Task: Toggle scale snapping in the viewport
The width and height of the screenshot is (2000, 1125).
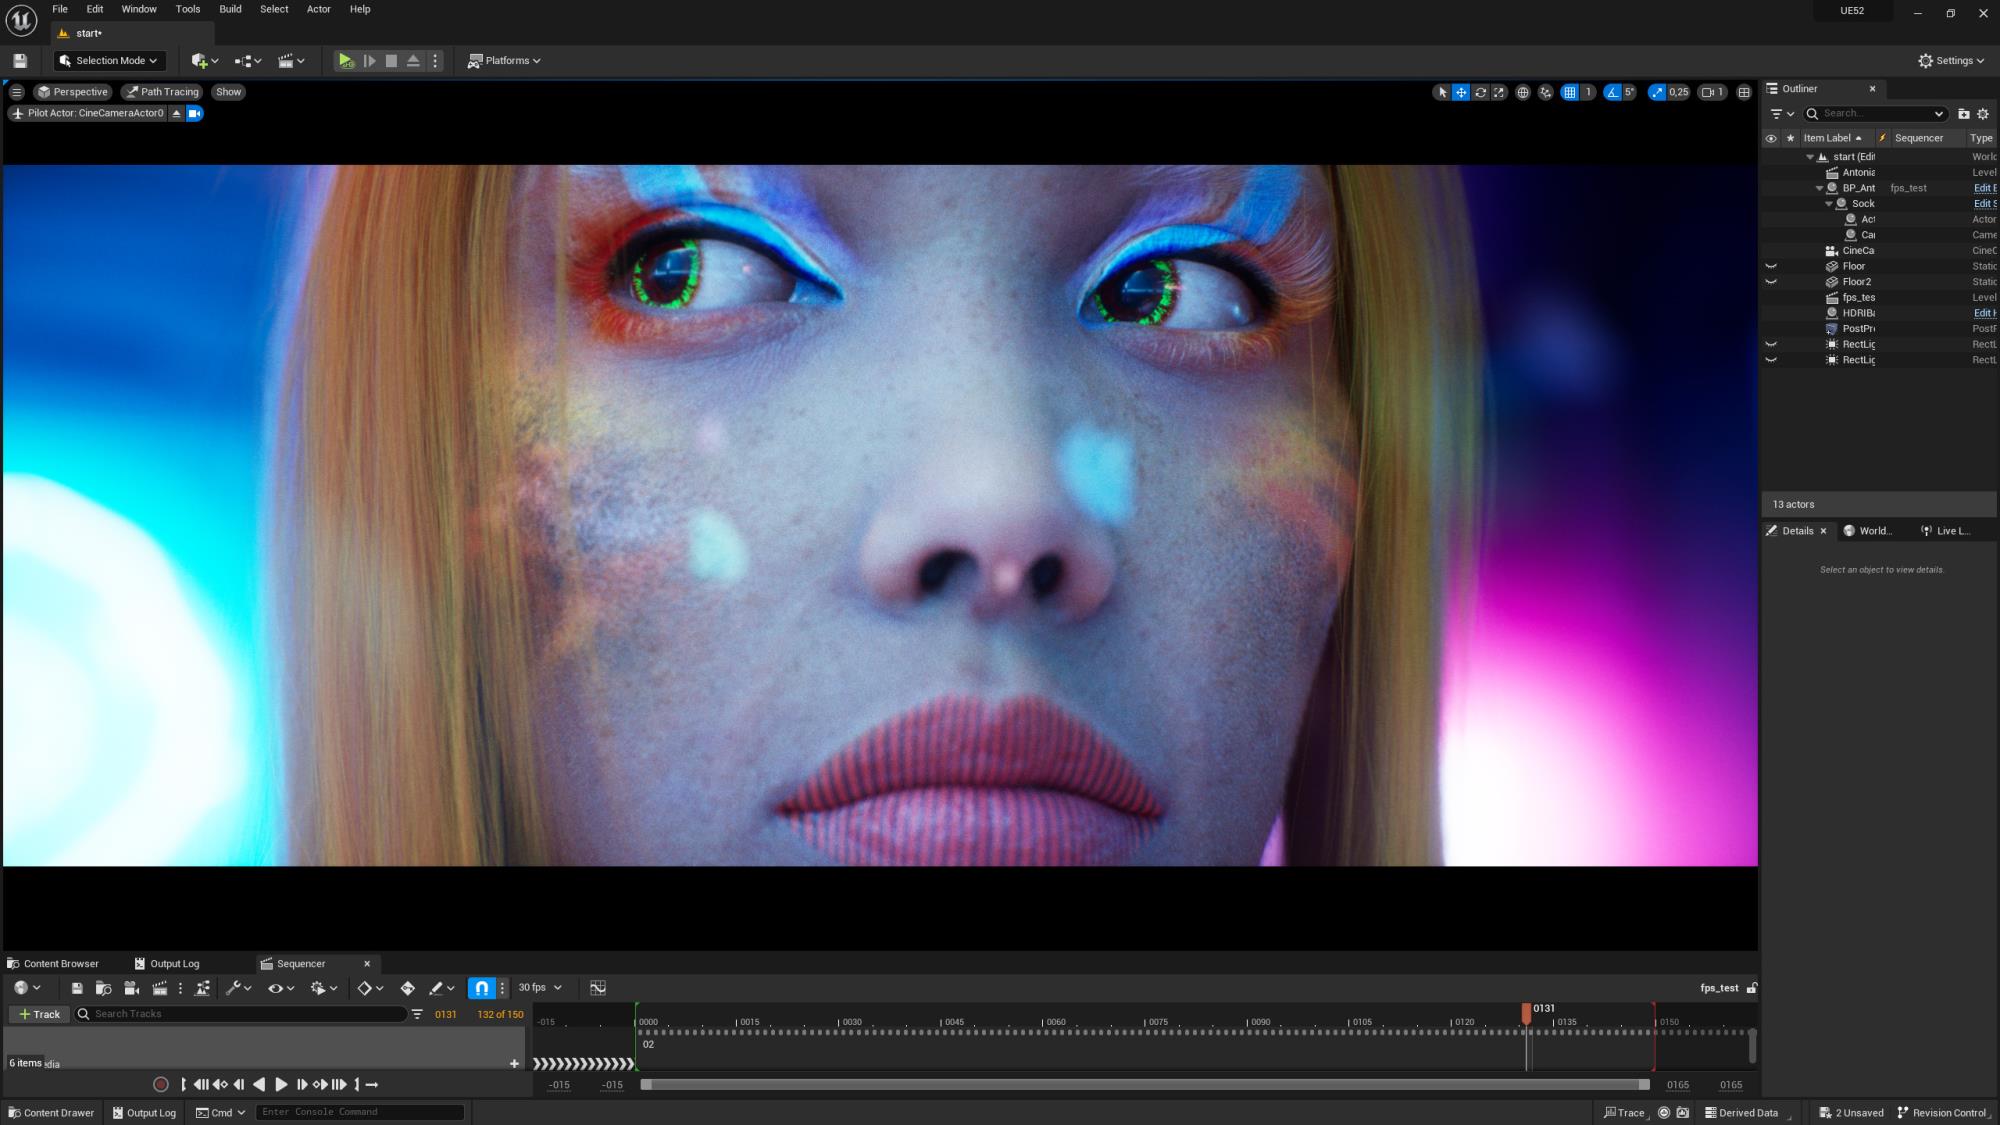Action: (x=1657, y=92)
